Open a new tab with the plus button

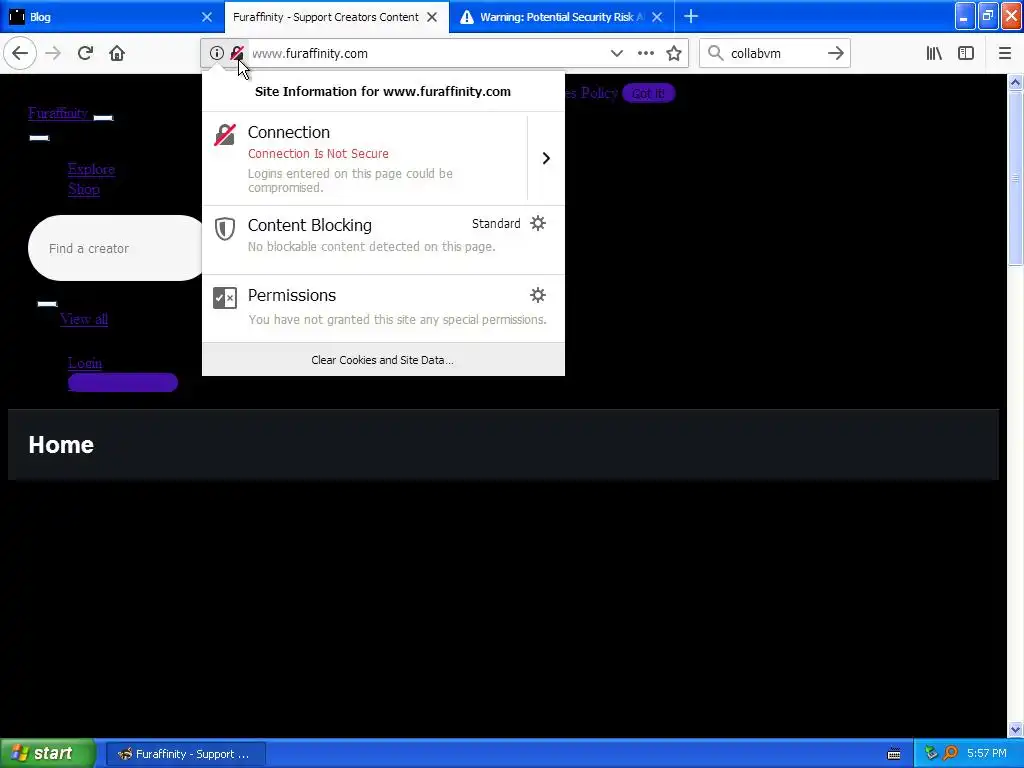click(x=691, y=17)
